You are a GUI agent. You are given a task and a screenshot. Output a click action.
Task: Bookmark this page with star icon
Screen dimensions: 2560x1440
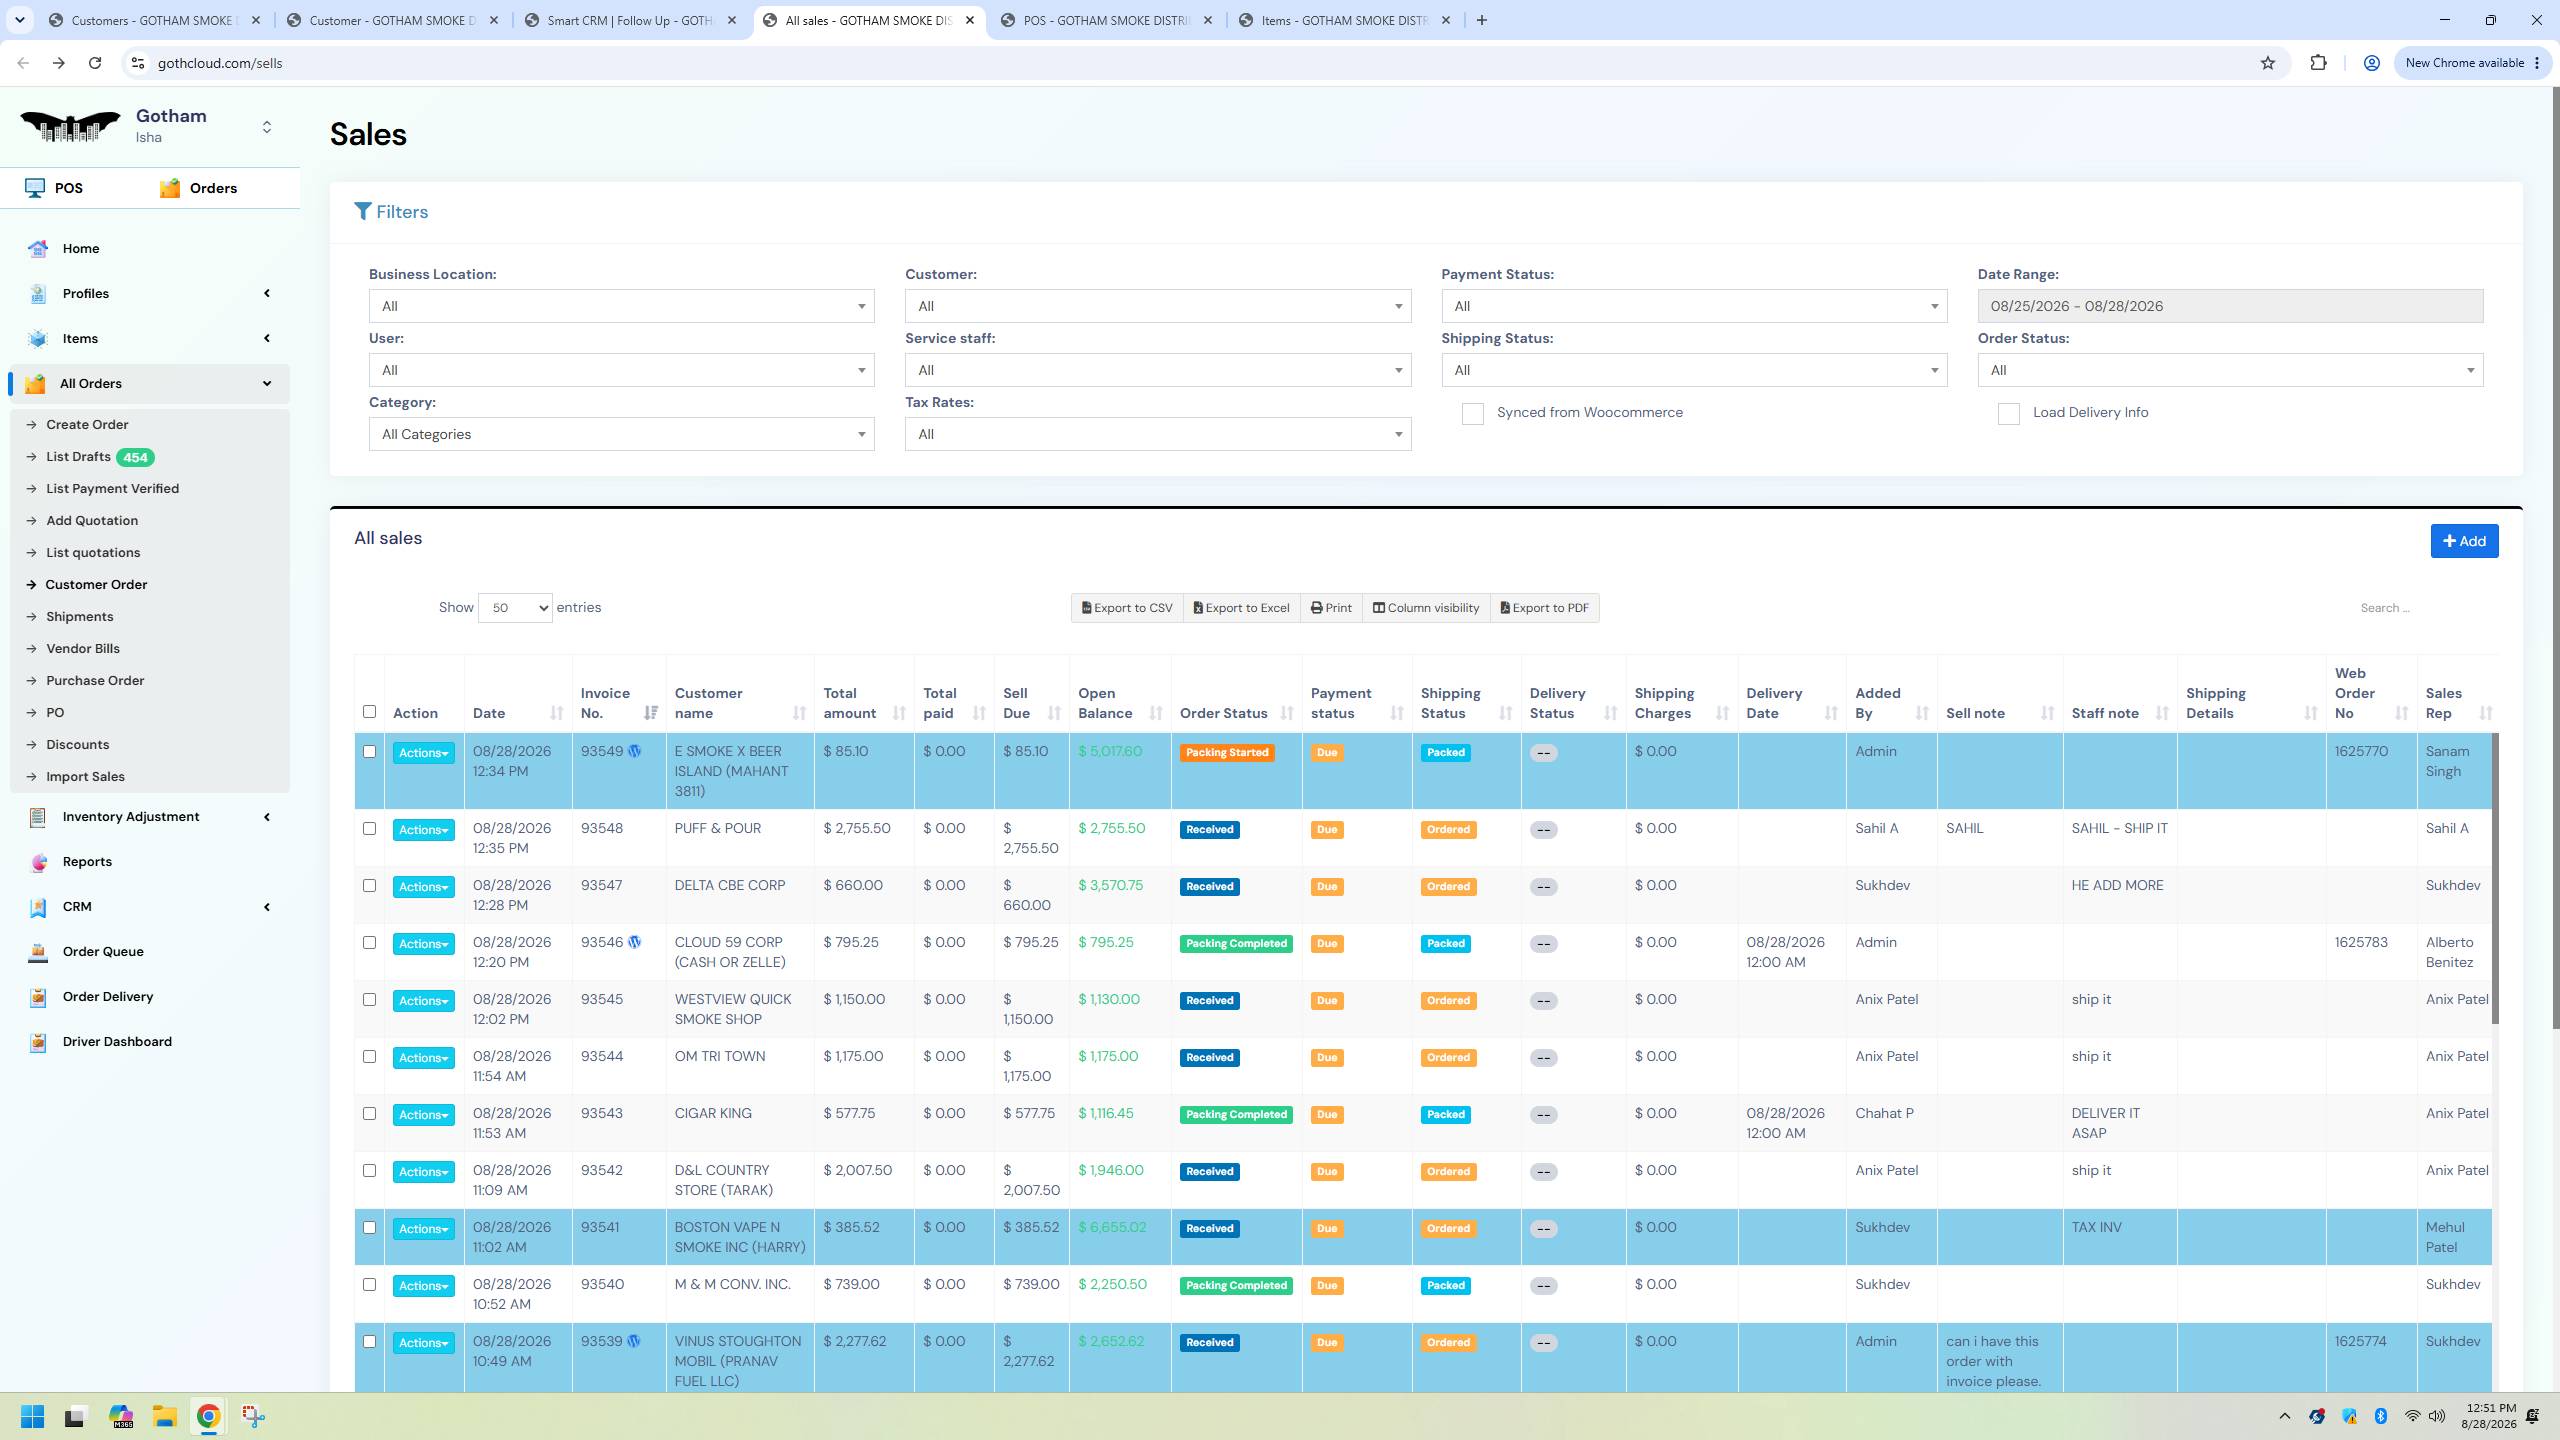2268,63
